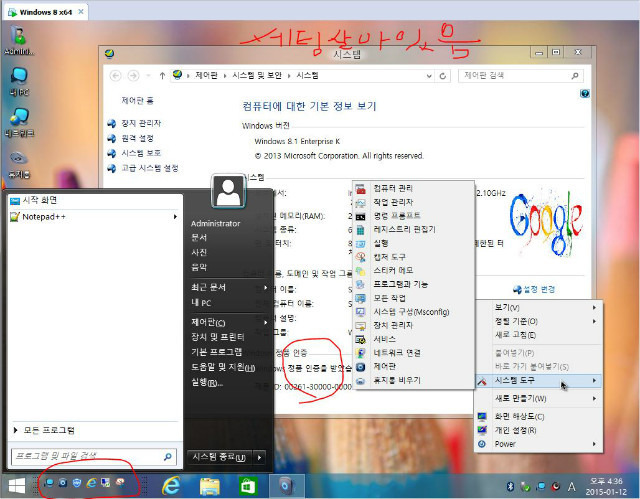The width and height of the screenshot is (640, 499).
Task: Click the up arrow in System window
Action: point(162,75)
